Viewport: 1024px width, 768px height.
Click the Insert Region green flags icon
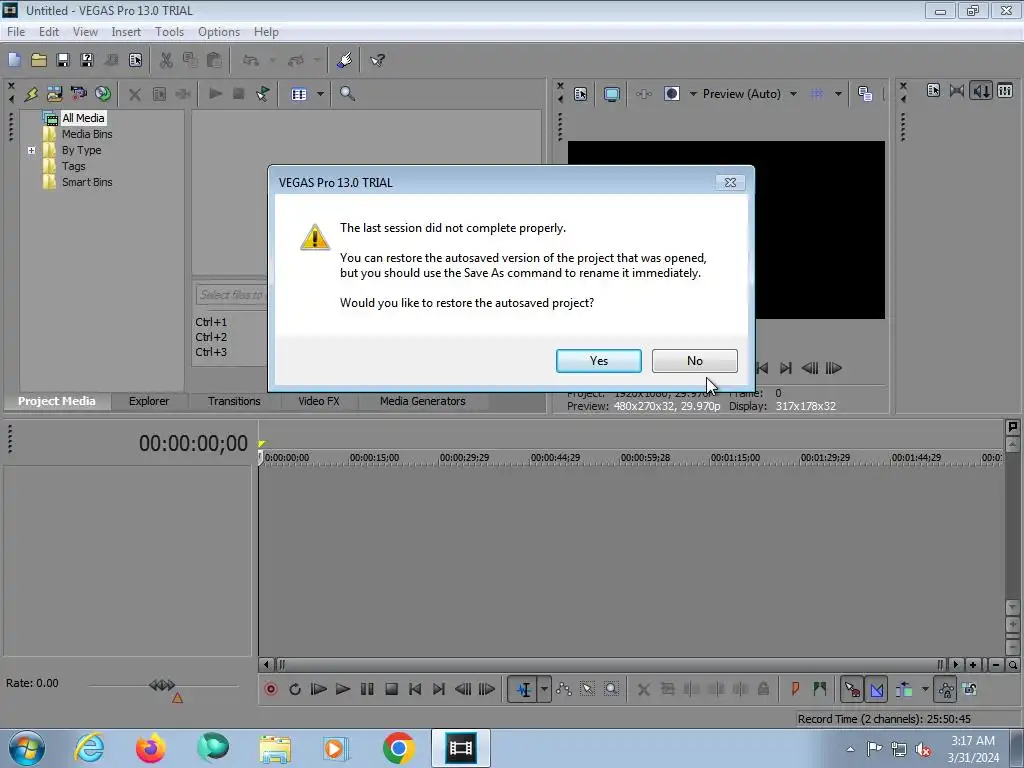pos(820,689)
